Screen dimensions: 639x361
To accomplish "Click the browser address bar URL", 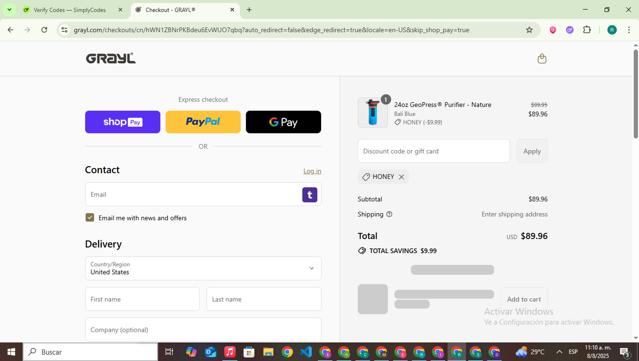I will point(271,30).
